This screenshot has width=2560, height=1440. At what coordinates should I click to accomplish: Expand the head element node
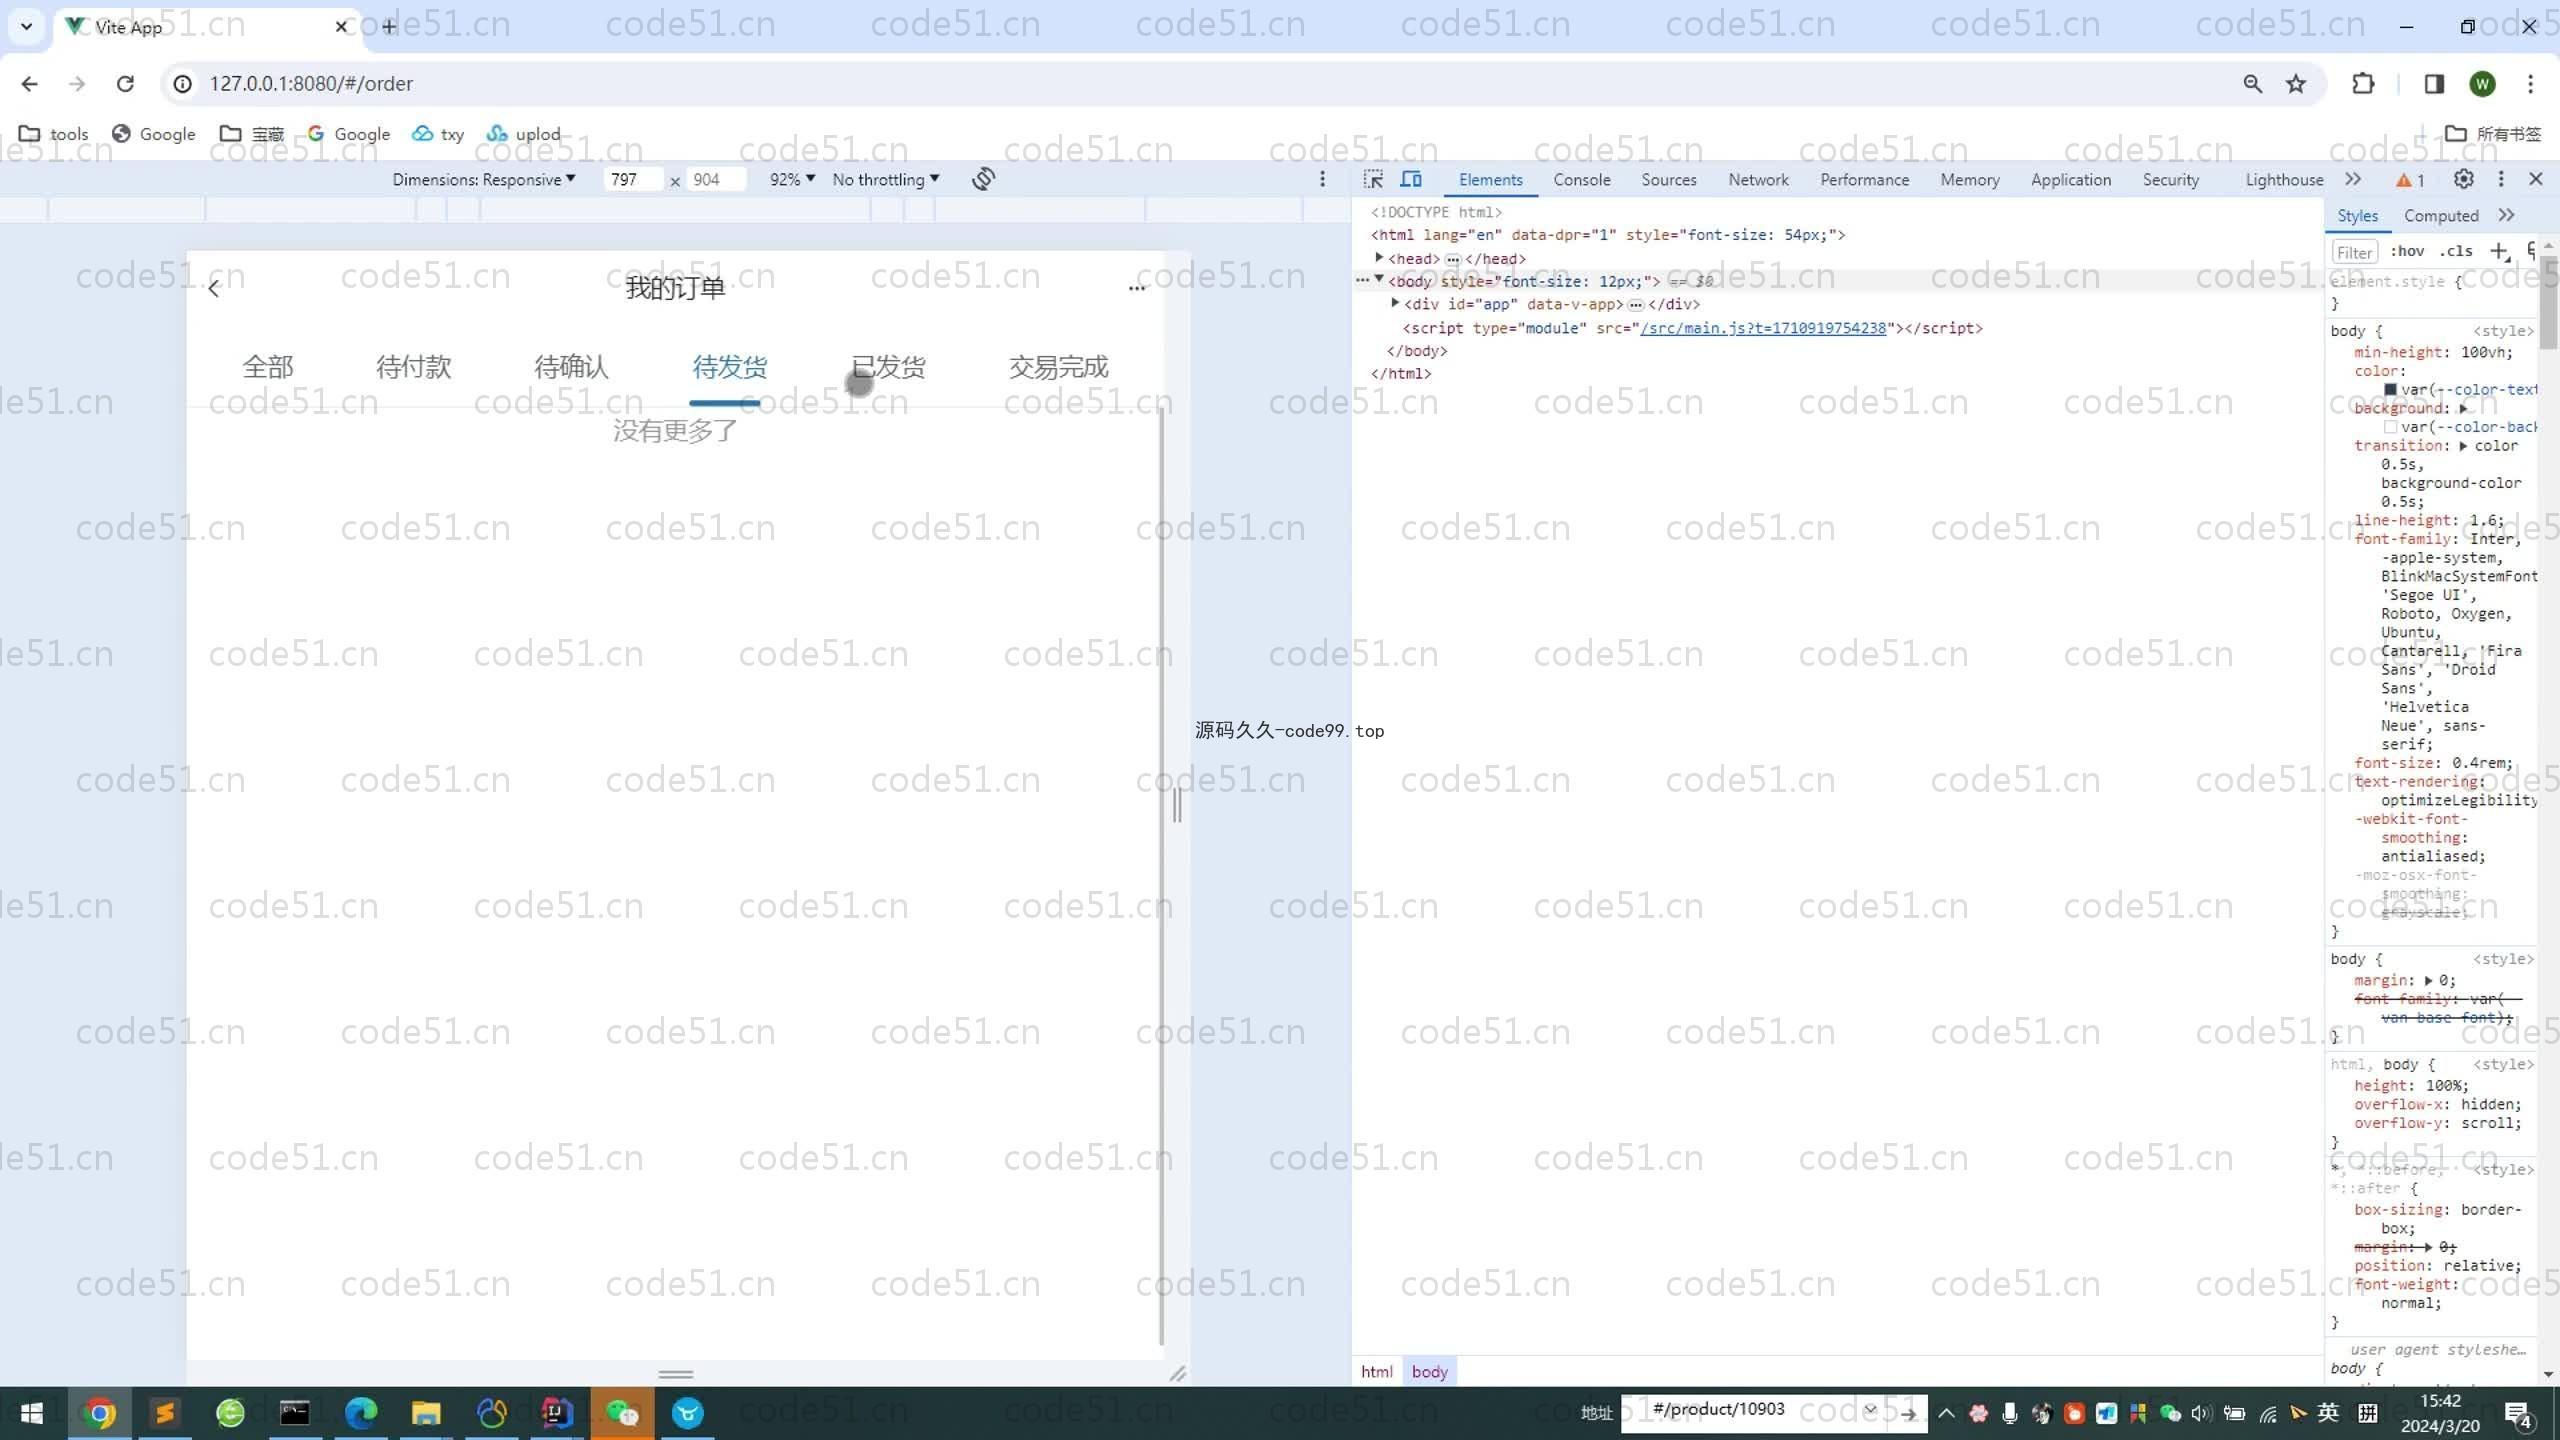(1379, 258)
